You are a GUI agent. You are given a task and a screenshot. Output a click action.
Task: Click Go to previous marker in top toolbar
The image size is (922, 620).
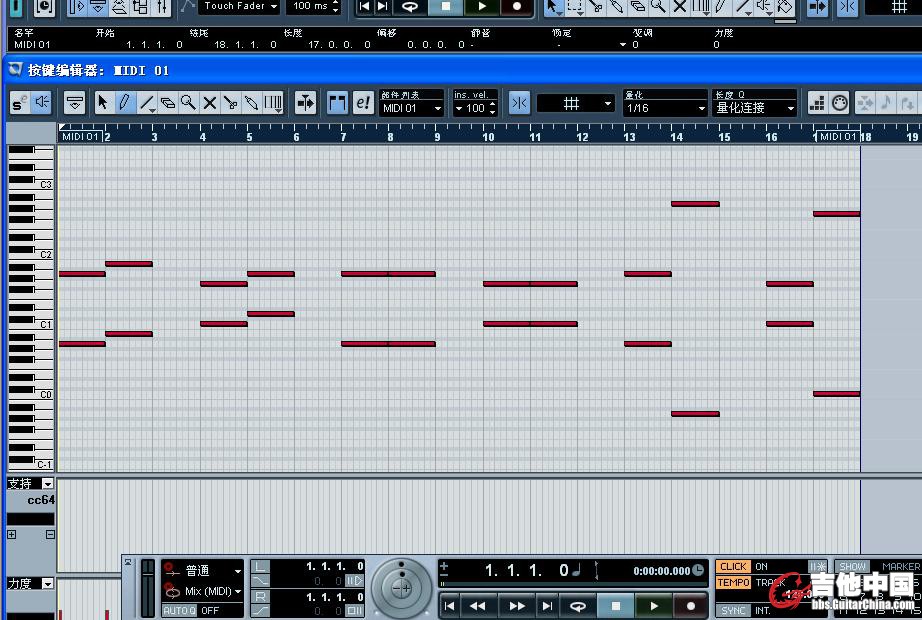(x=365, y=6)
